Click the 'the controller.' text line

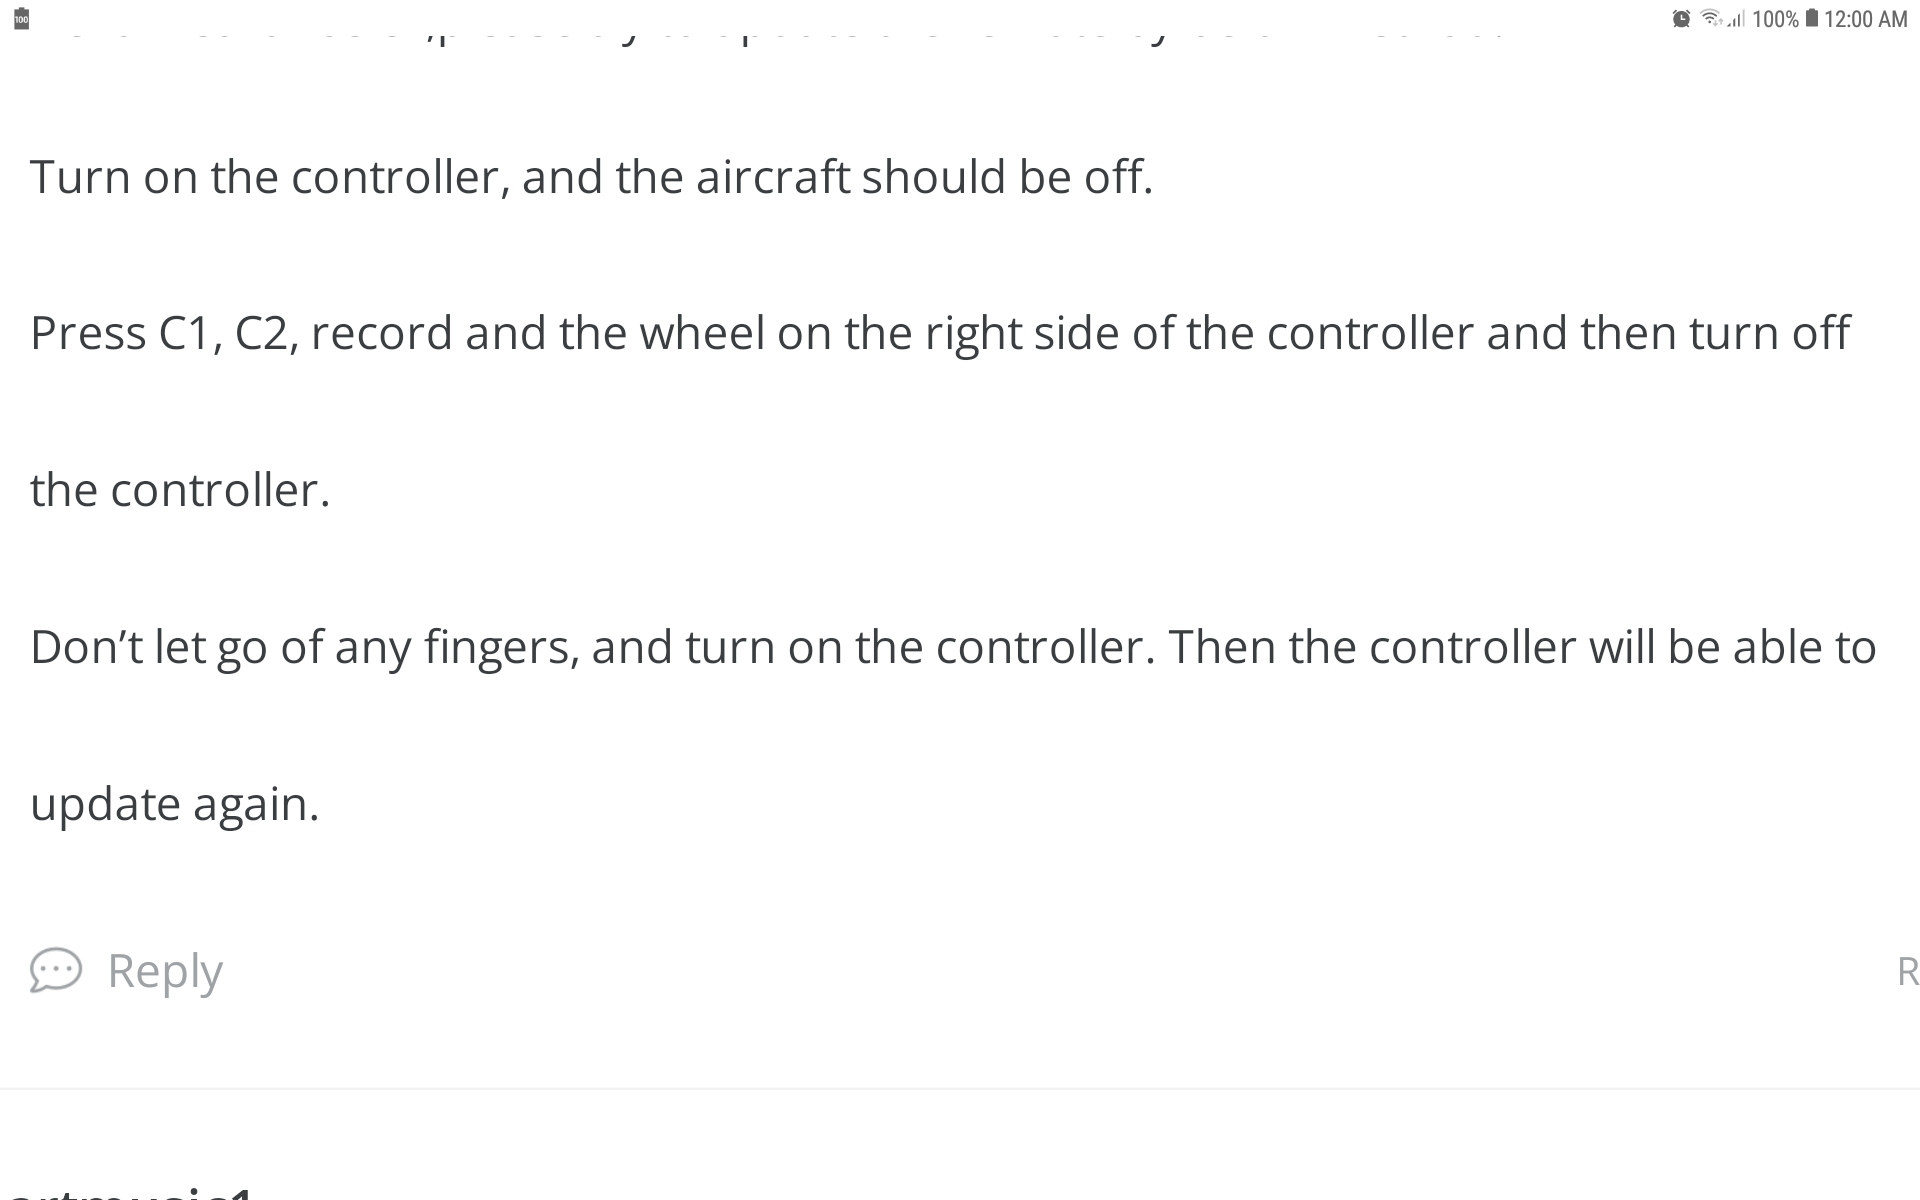tap(180, 490)
